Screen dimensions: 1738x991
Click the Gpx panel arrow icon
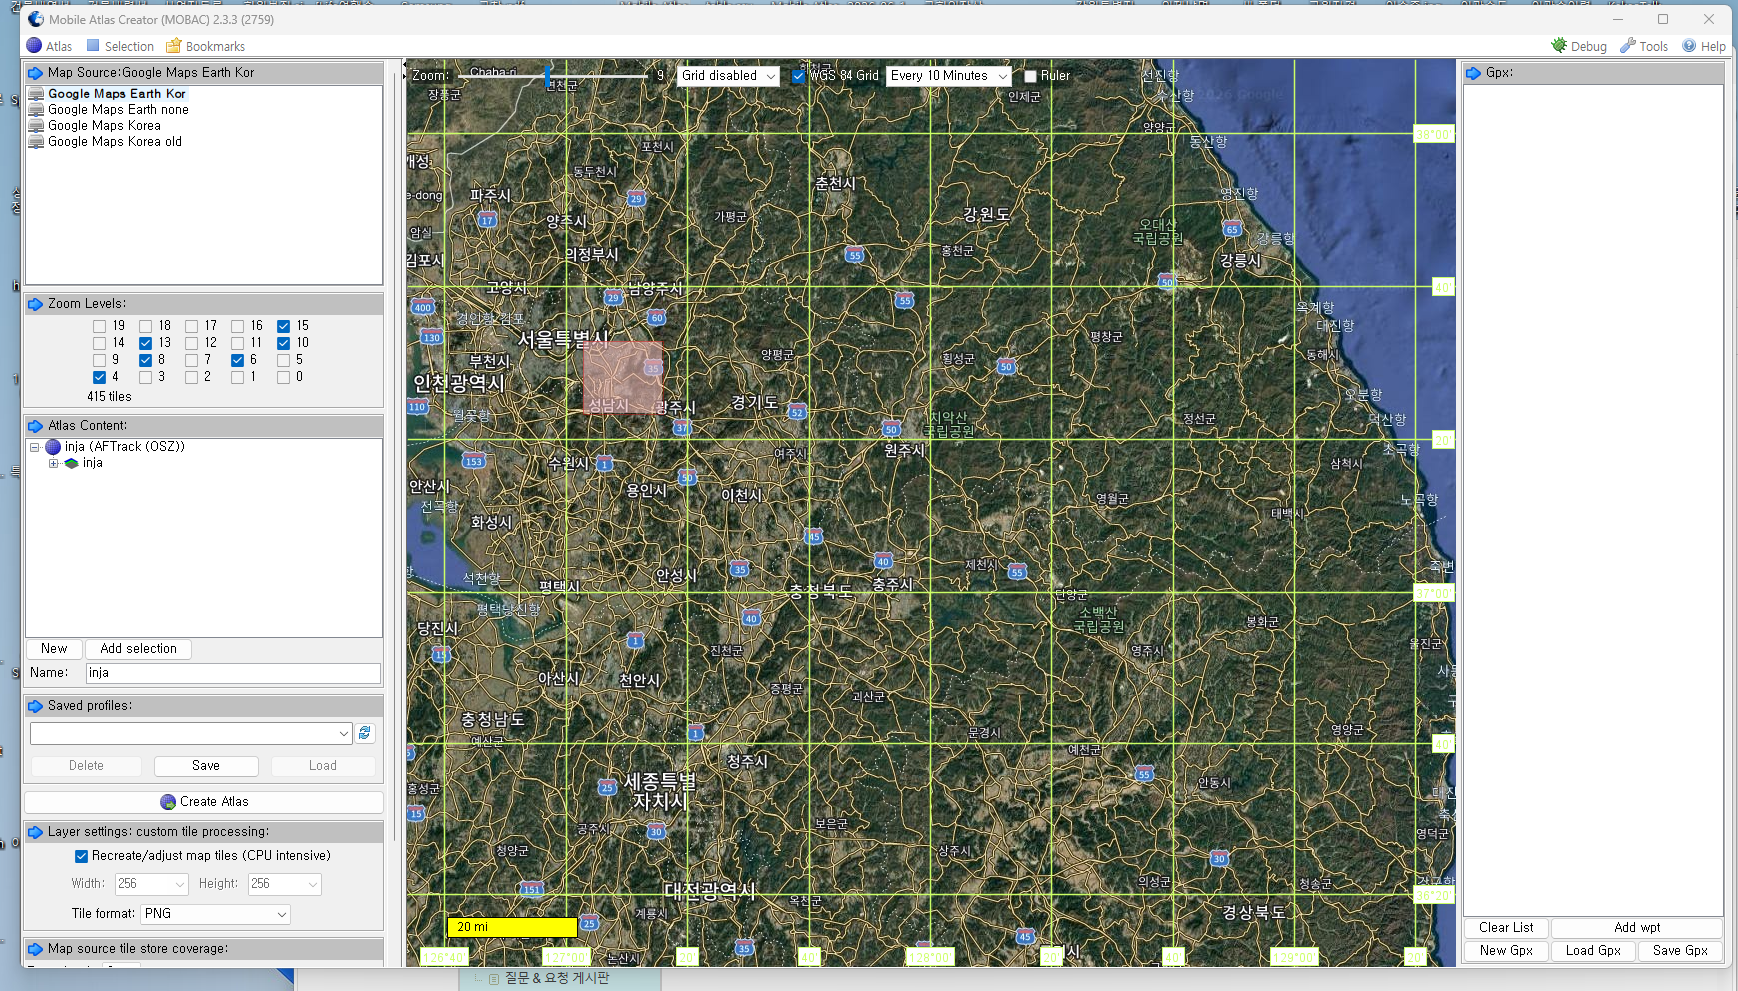1473,73
